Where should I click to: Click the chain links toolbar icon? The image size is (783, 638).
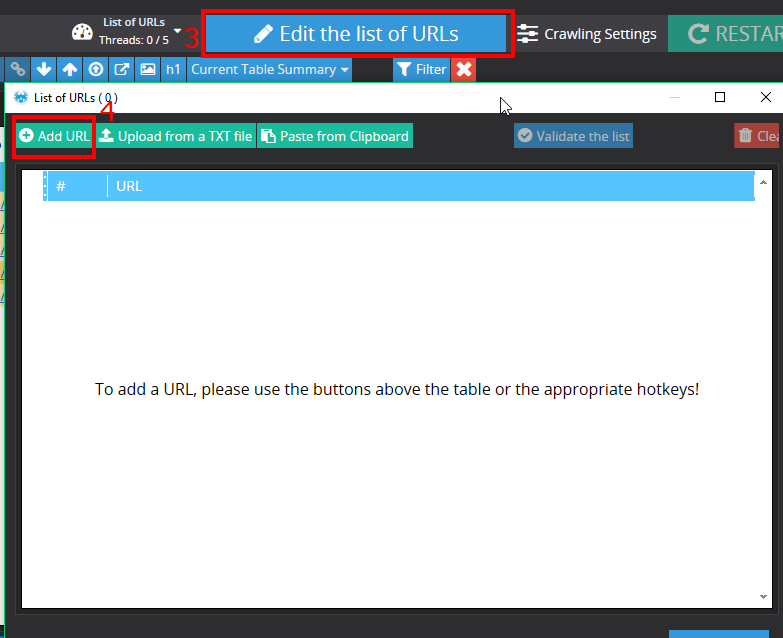pos(17,69)
